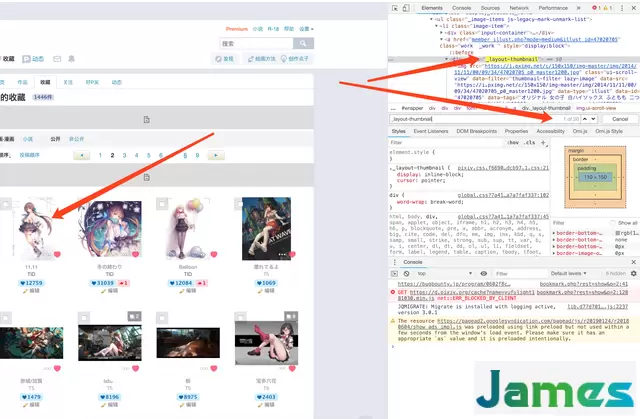Viewport: 640px width, 419px height.
Task: Go to previous search match arrow
Action: [585, 119]
